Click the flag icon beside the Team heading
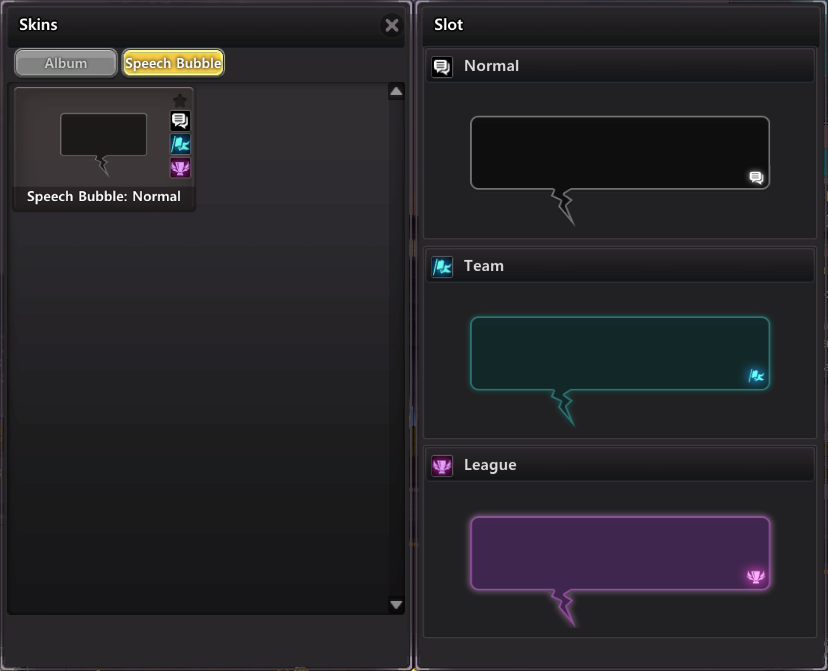The image size is (828, 671). click(x=442, y=267)
